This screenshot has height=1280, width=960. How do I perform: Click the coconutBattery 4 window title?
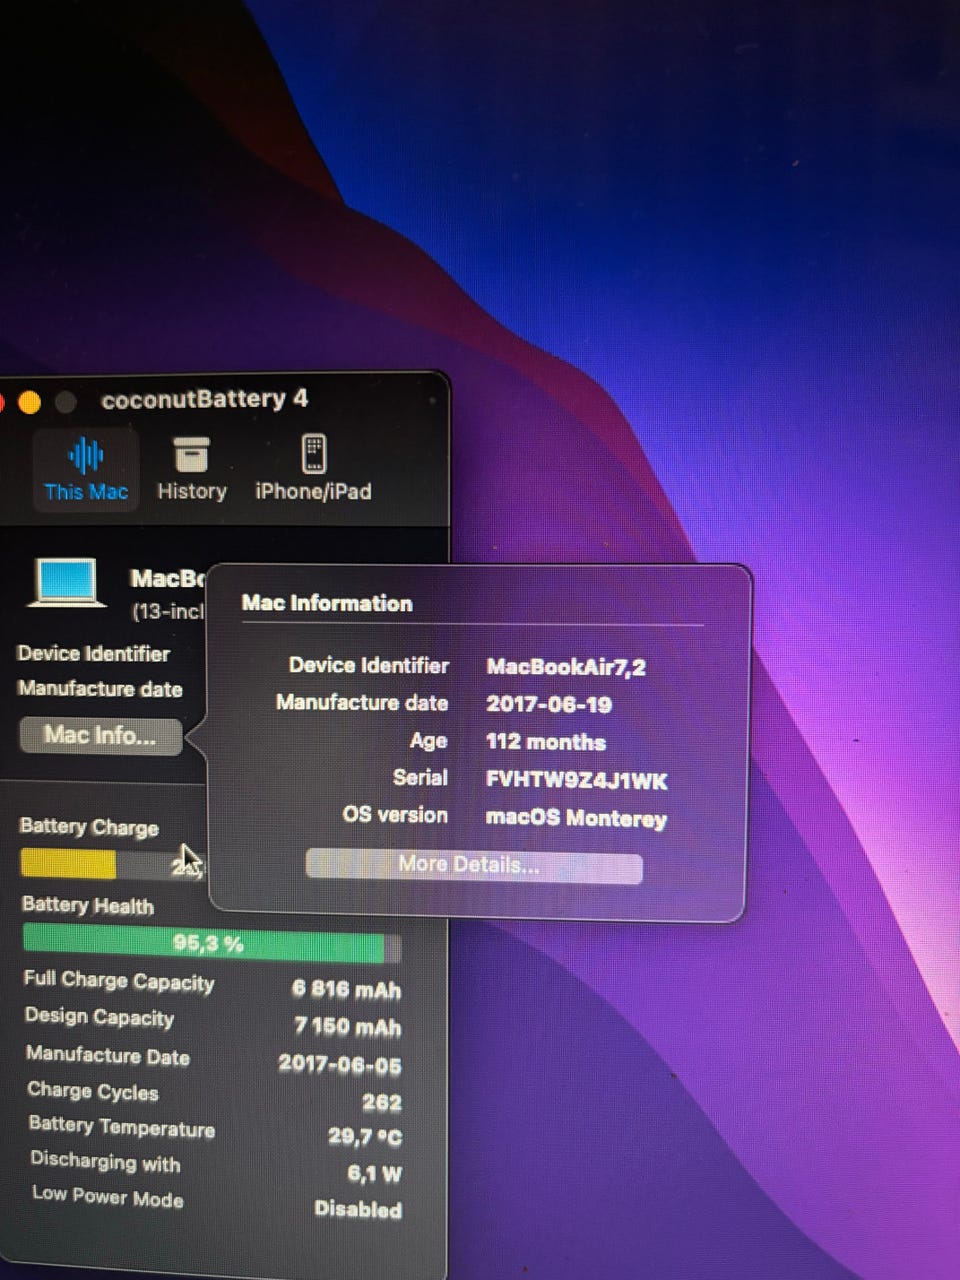click(x=205, y=399)
